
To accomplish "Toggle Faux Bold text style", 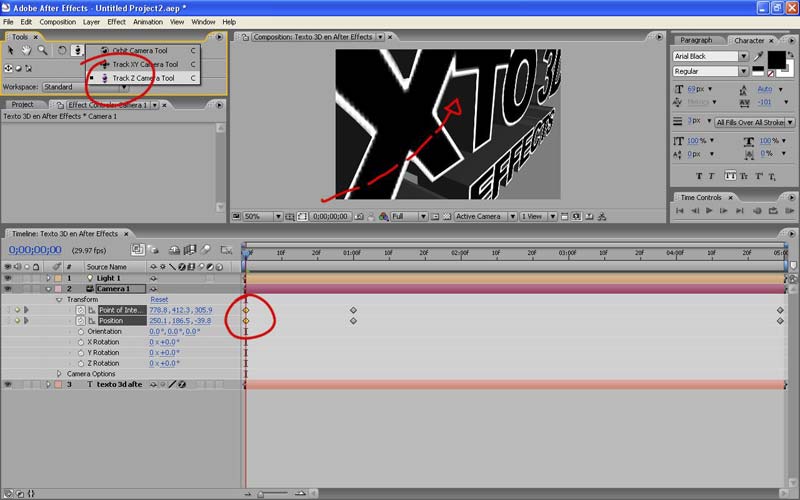I will click(x=699, y=176).
